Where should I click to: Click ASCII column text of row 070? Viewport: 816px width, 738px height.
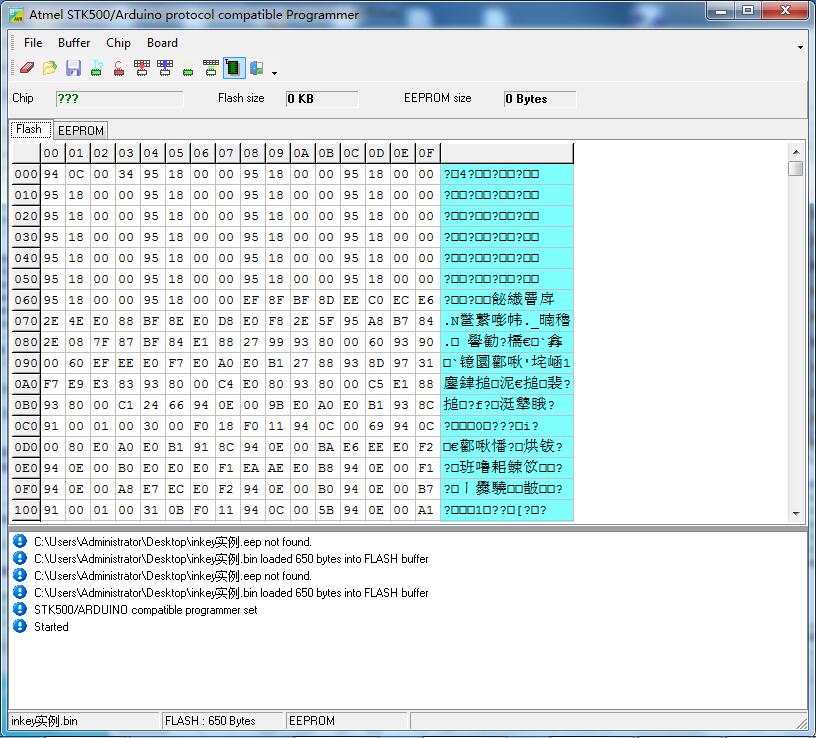tap(507, 321)
